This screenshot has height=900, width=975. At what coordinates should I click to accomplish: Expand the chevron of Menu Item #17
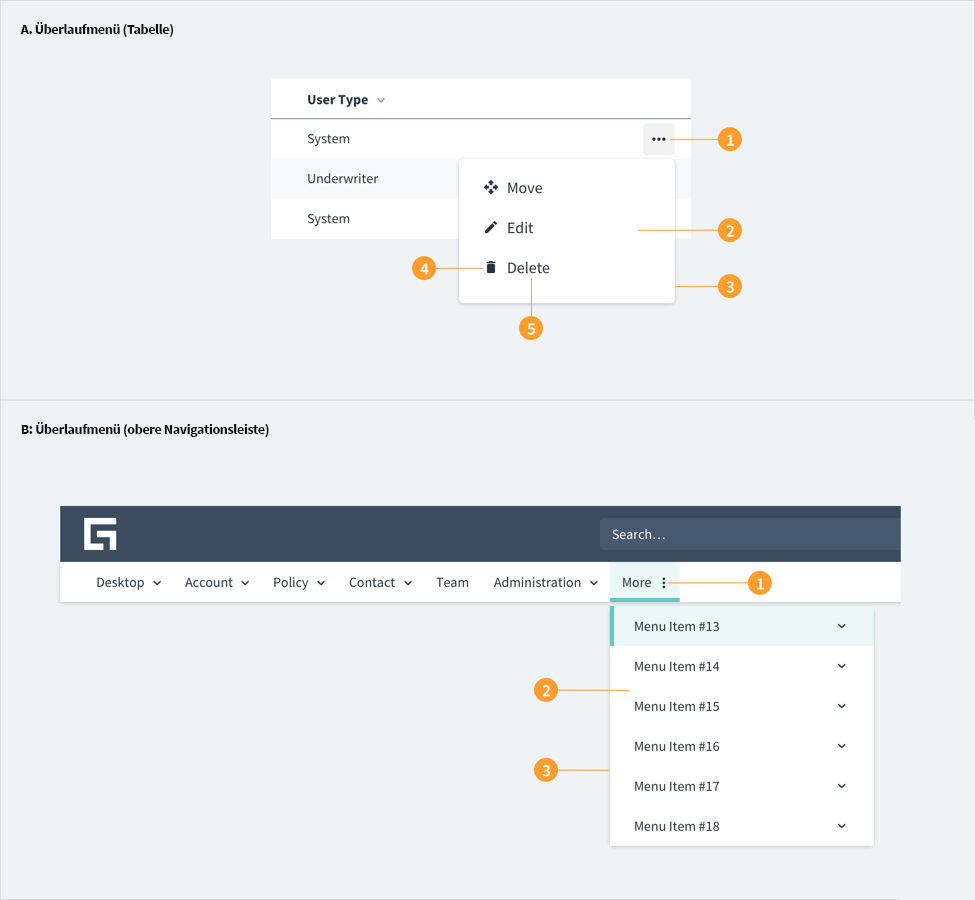pos(842,786)
